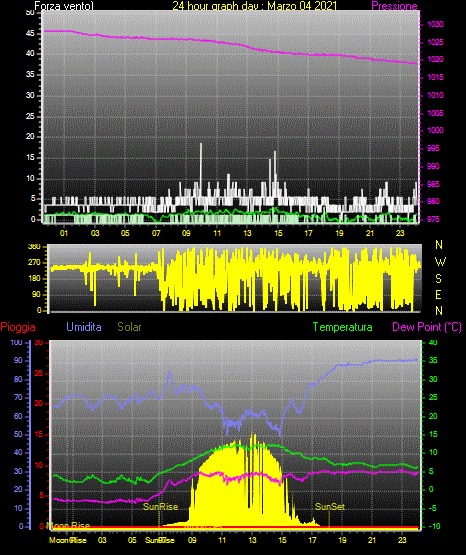Click hour '01' below the wind speed chart

[64, 233]
